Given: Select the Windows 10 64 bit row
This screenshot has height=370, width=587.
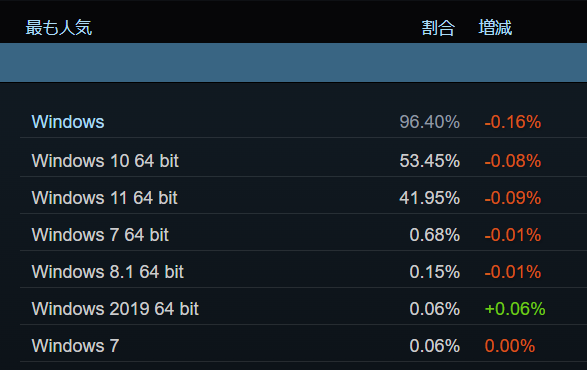Looking at the screenshot, I should click(303, 161).
